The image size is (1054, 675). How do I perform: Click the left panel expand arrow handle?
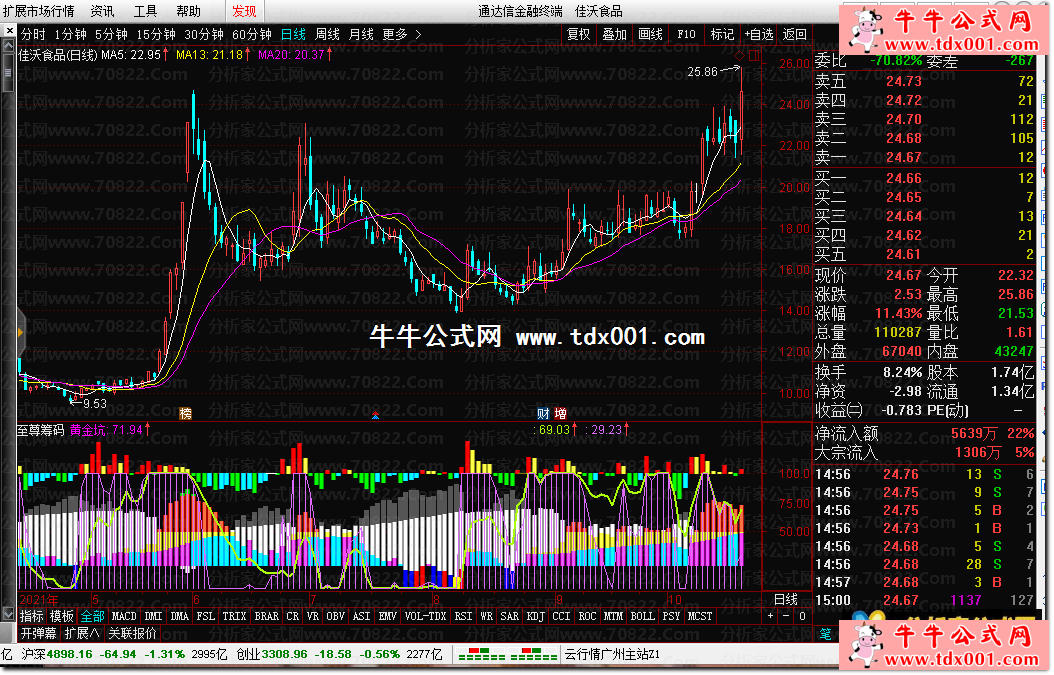21,331
